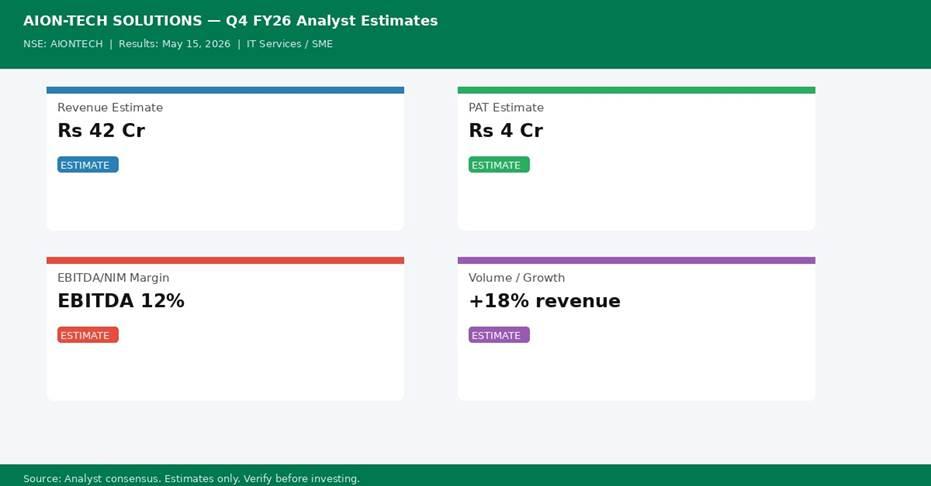
Task: Click the "Results: May 15, 2026" text
Action: click(x=174, y=44)
